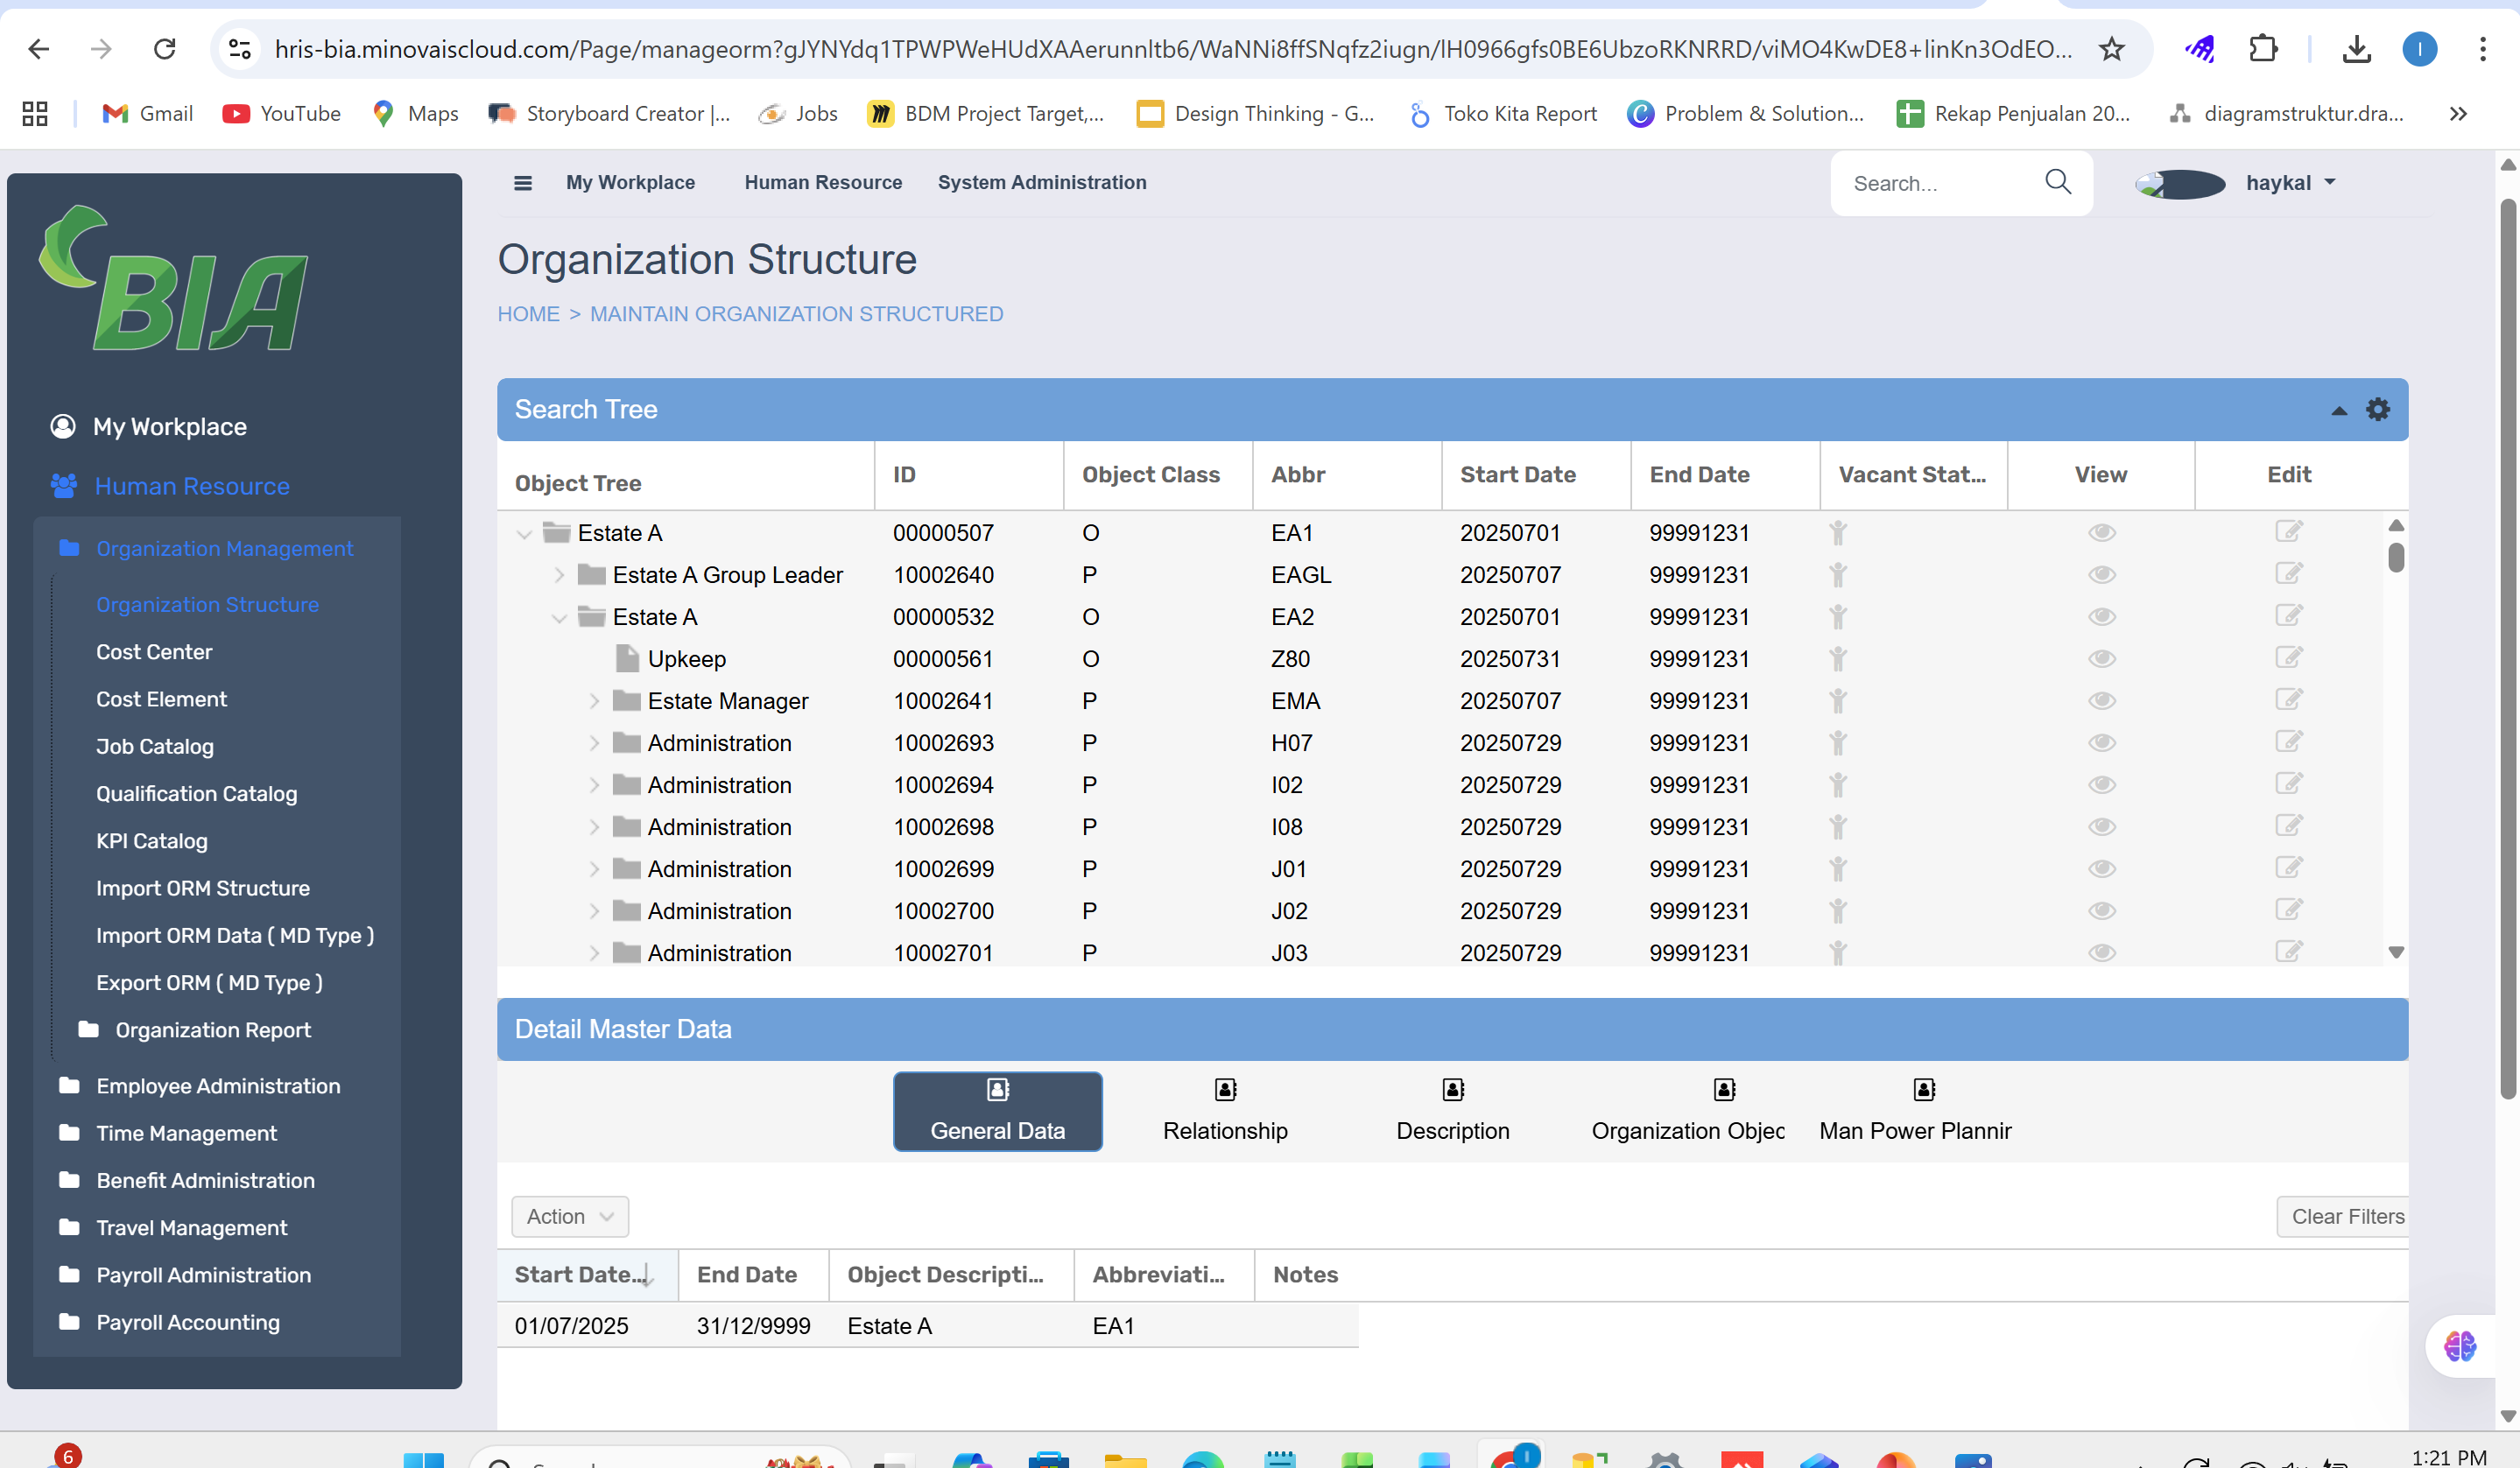Click the Clear Filters button
The width and height of the screenshot is (2520, 1468).
click(x=2345, y=1216)
